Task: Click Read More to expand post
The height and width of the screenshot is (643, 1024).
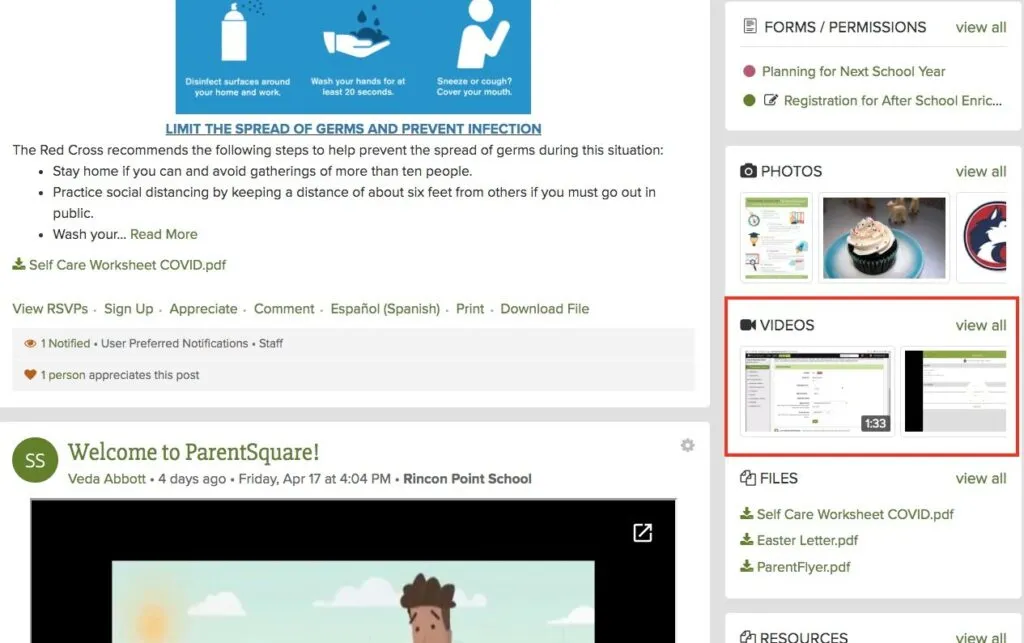Action: 163,234
